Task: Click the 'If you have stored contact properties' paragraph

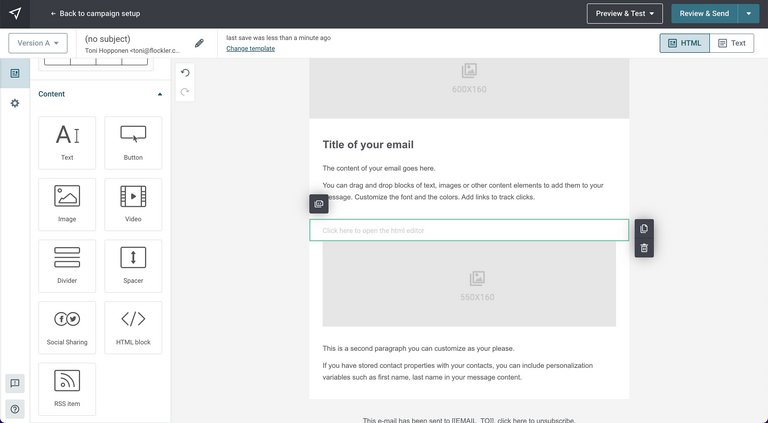Action: coord(457,372)
